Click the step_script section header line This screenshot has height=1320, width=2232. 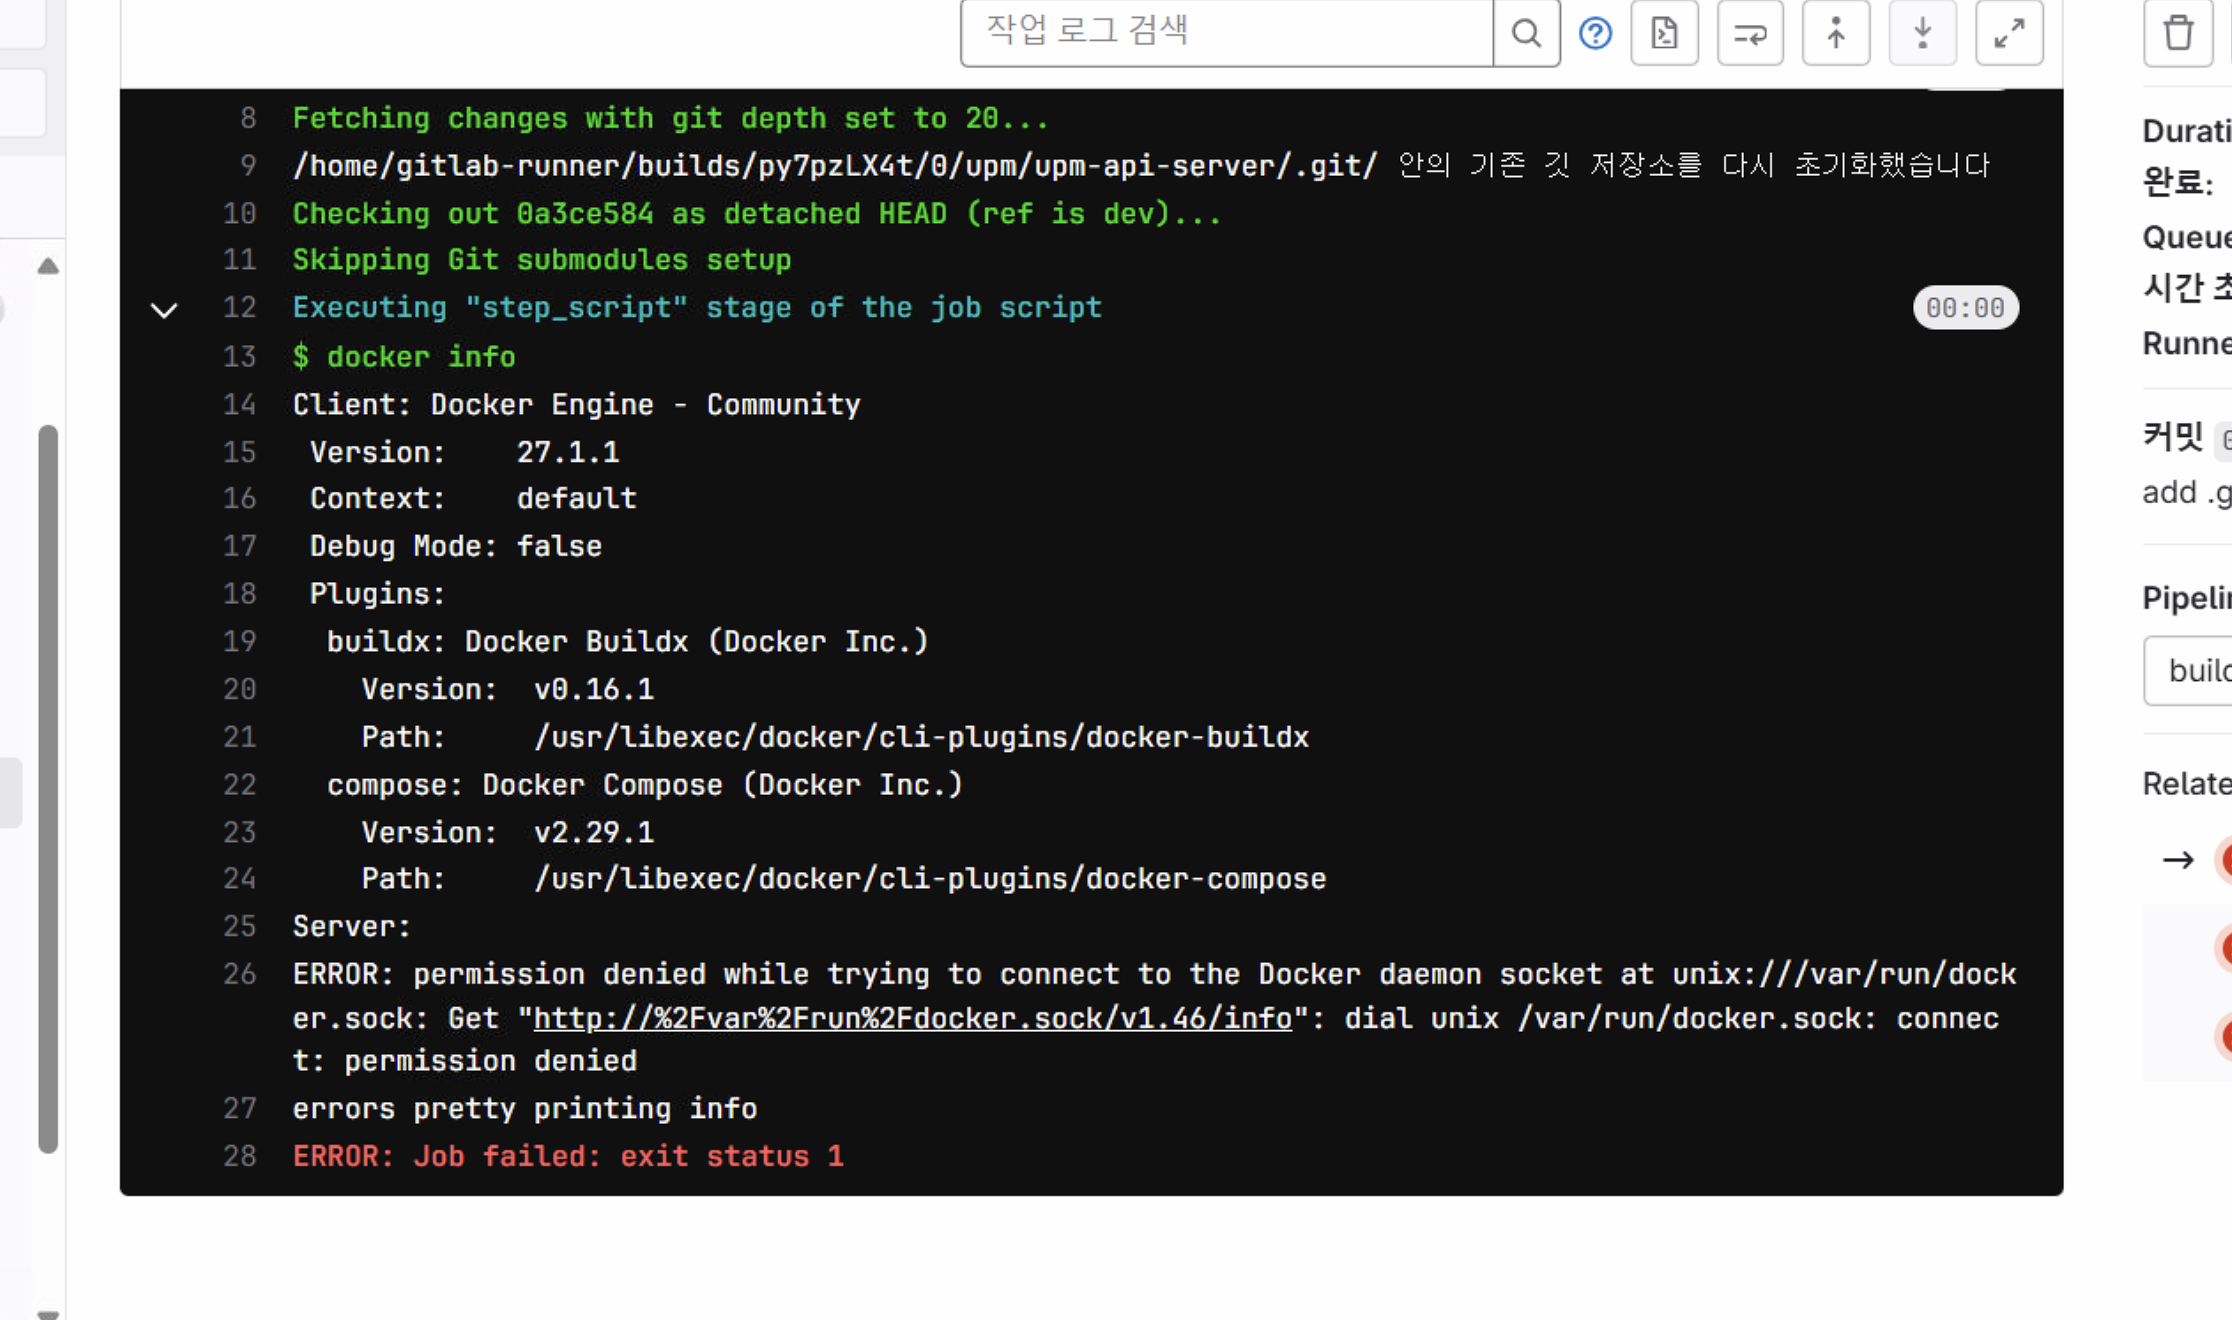(696, 308)
